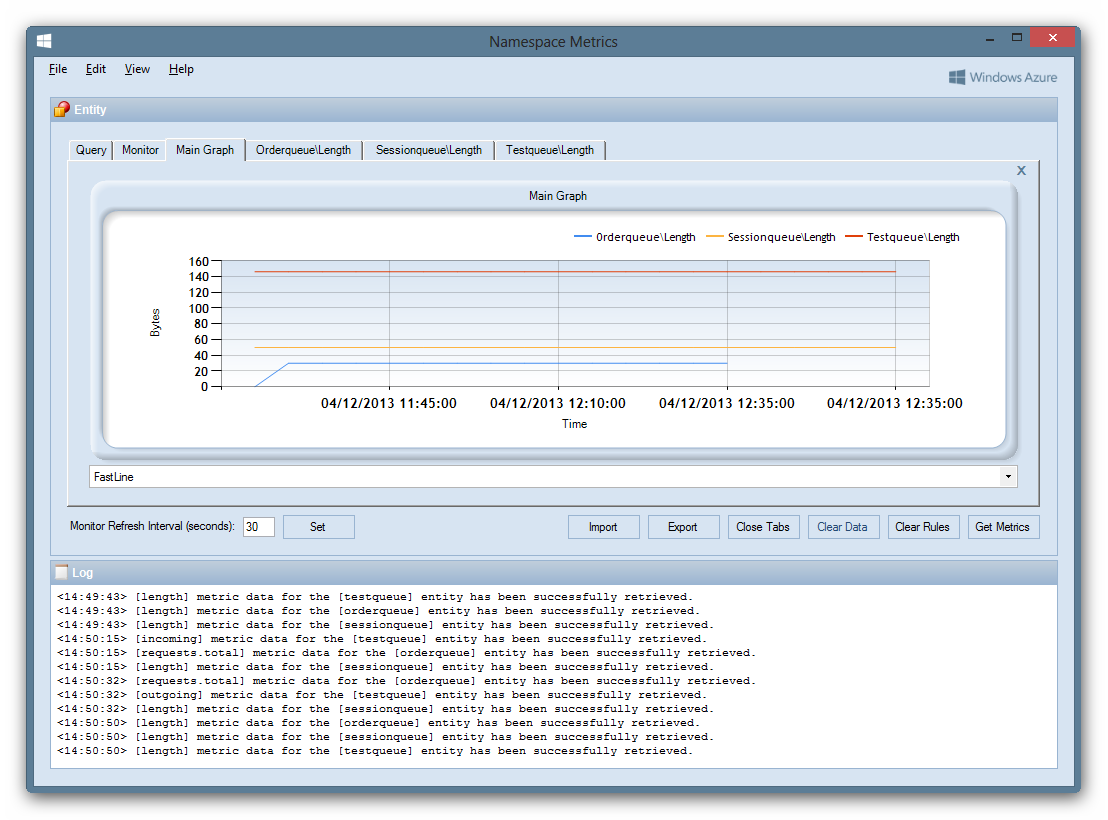Open the Testqueue\Length tab
The width and height of the screenshot is (1108, 820).
pos(550,150)
